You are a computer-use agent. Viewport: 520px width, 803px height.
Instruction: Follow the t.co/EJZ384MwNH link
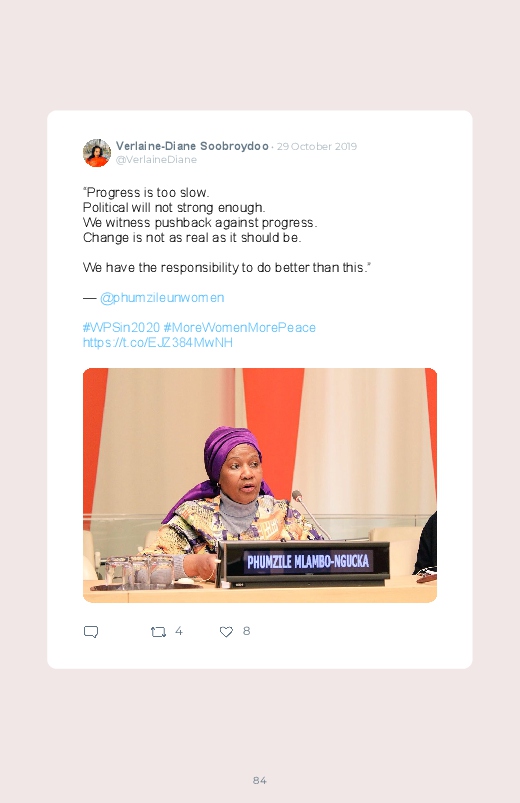(x=158, y=342)
